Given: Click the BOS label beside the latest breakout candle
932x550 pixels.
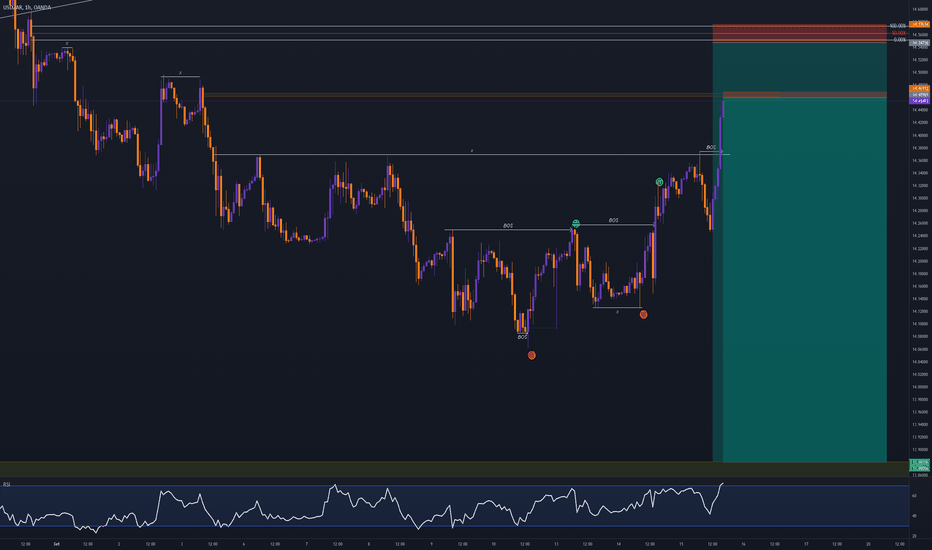Looking at the screenshot, I should [711, 147].
